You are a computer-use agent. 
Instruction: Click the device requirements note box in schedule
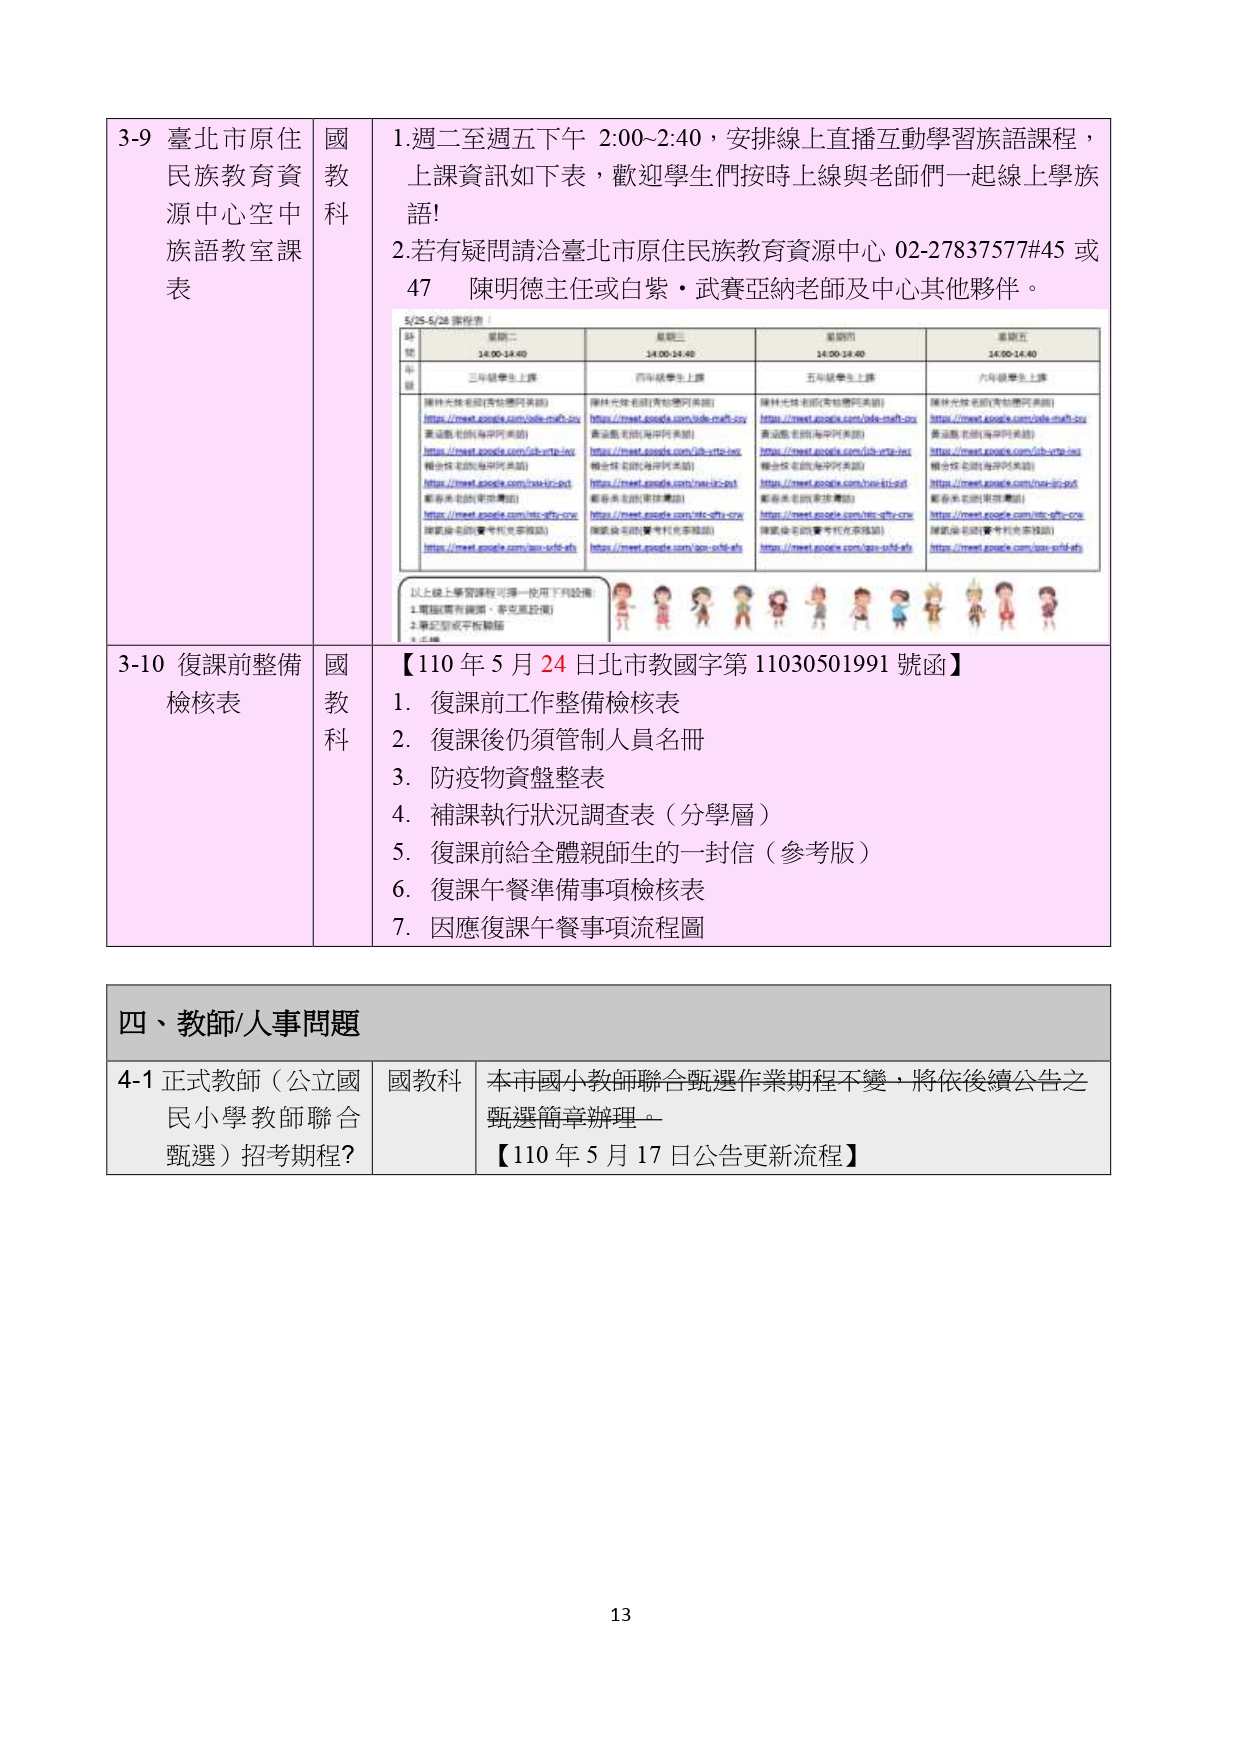pos(504,609)
